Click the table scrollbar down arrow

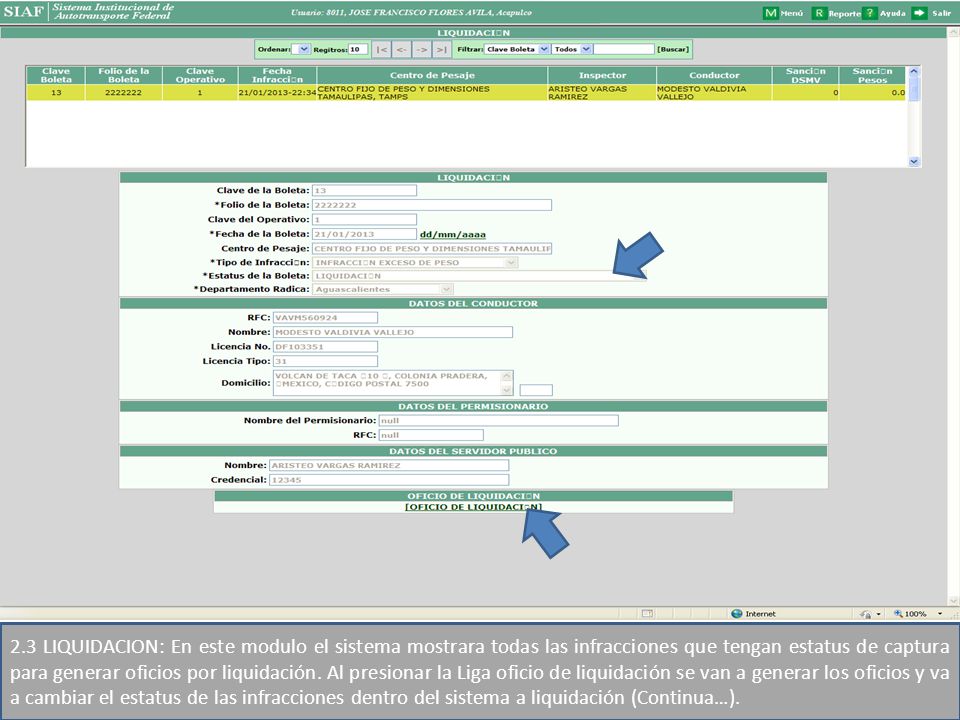[x=913, y=162]
